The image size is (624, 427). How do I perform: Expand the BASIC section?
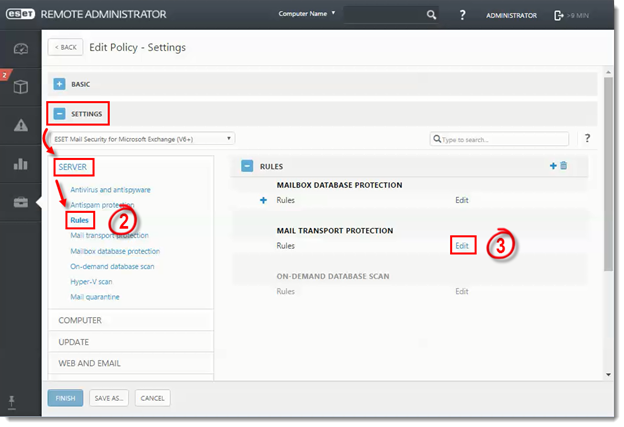(x=59, y=84)
